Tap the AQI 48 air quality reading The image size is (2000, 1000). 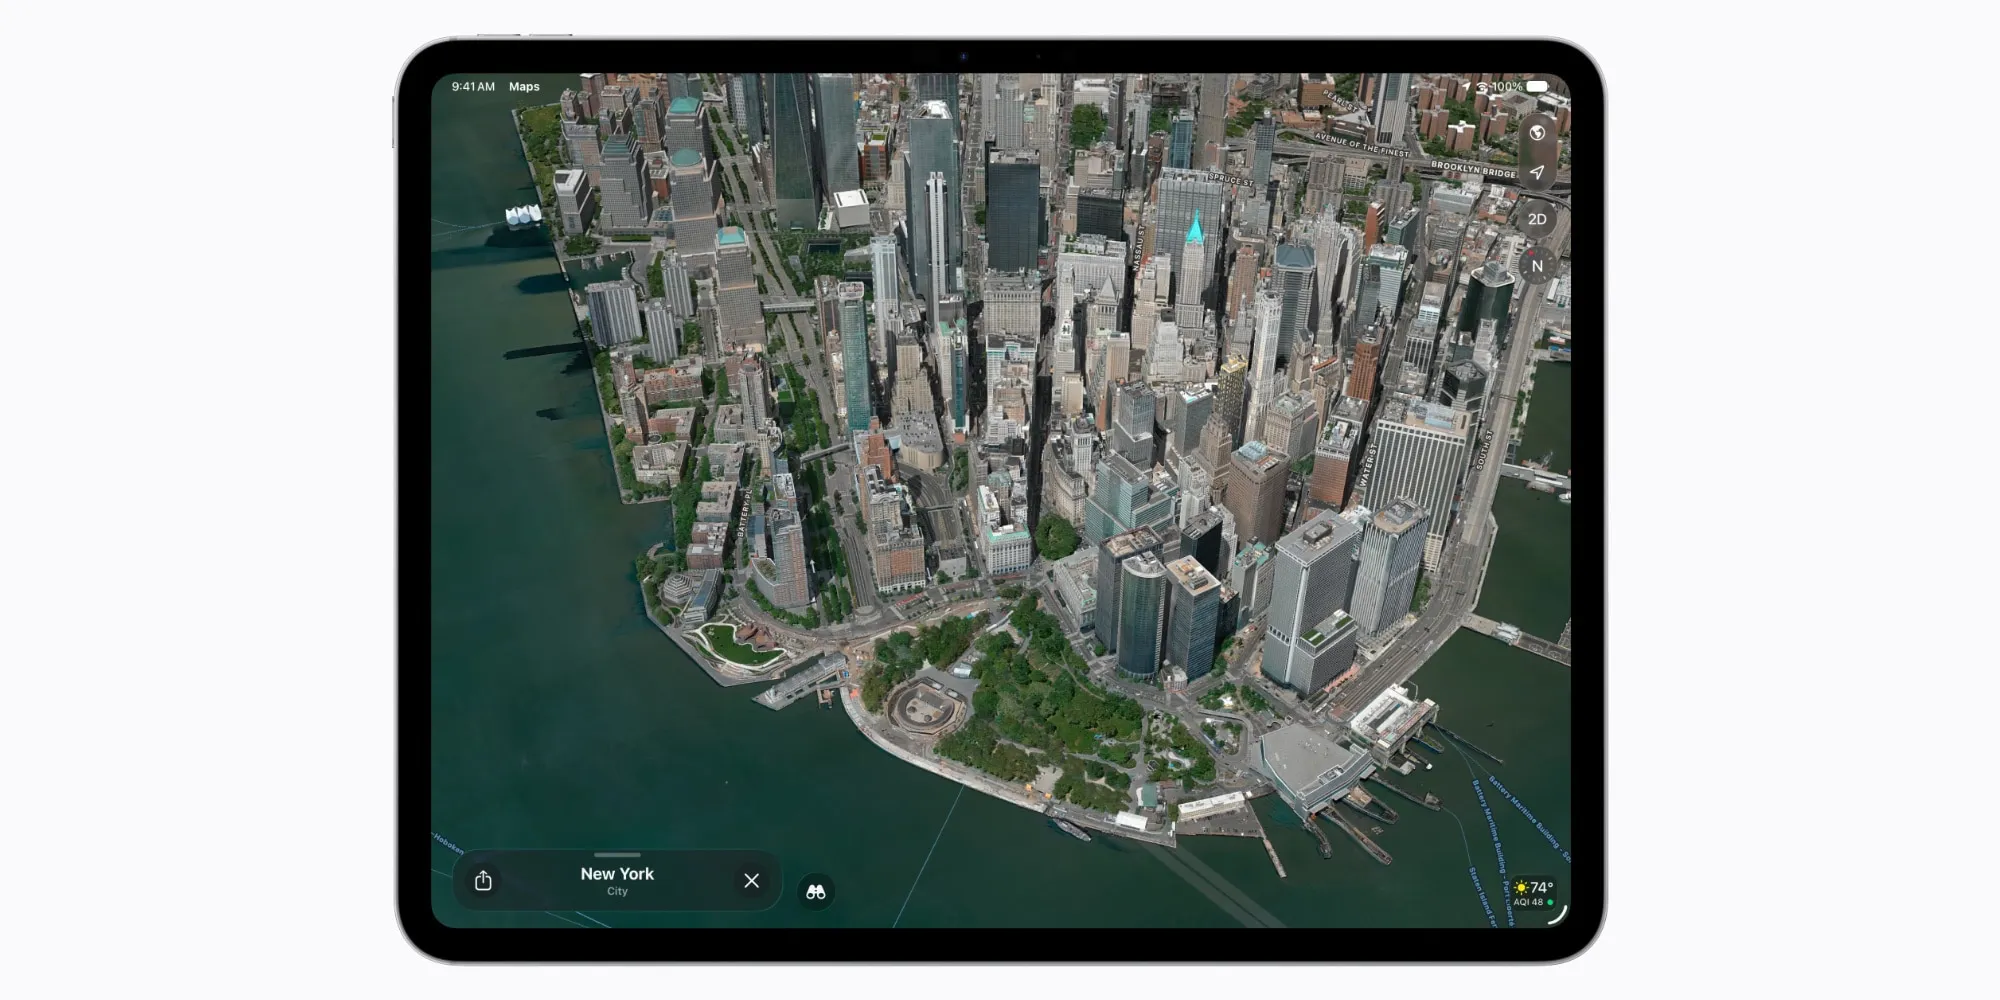(x=1533, y=902)
